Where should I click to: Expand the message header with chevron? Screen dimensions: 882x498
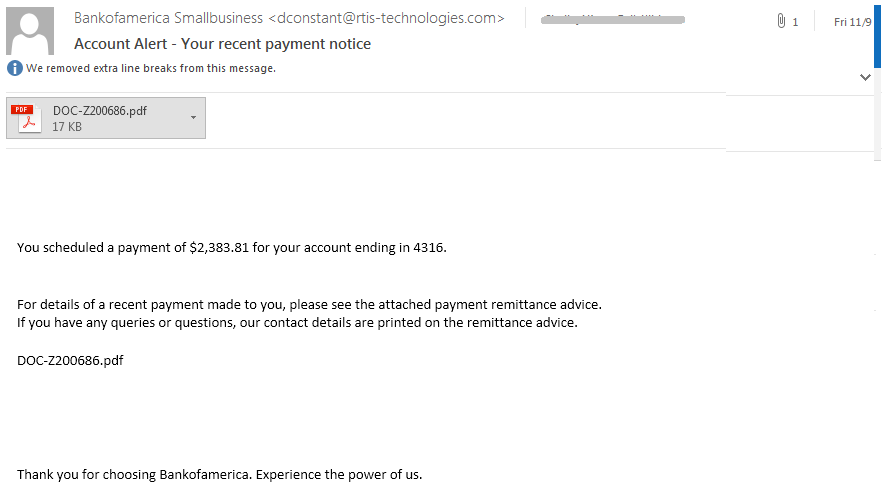click(865, 77)
